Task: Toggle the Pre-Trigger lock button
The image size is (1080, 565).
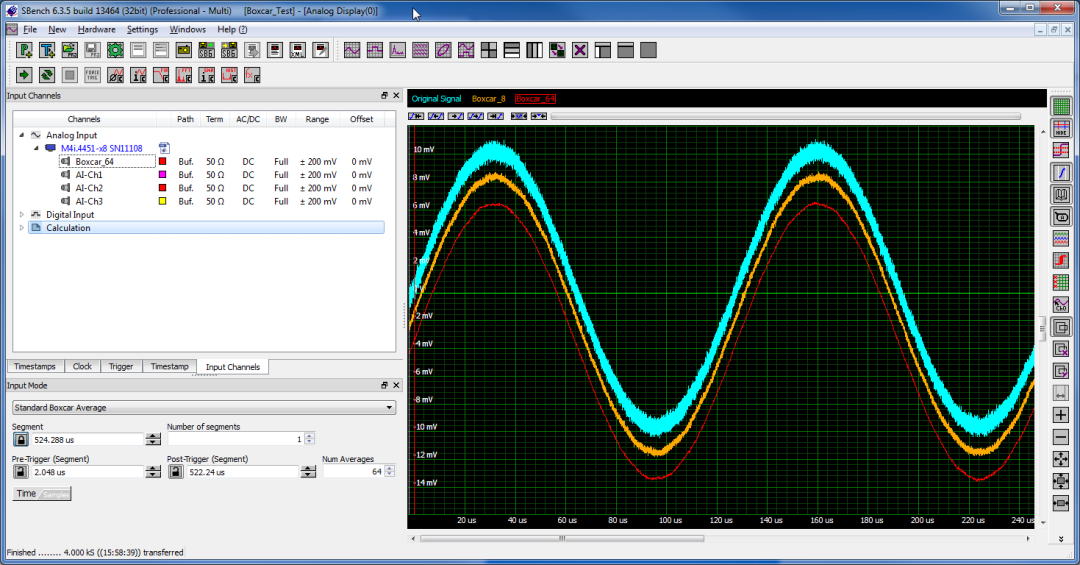Action: [x=20, y=472]
